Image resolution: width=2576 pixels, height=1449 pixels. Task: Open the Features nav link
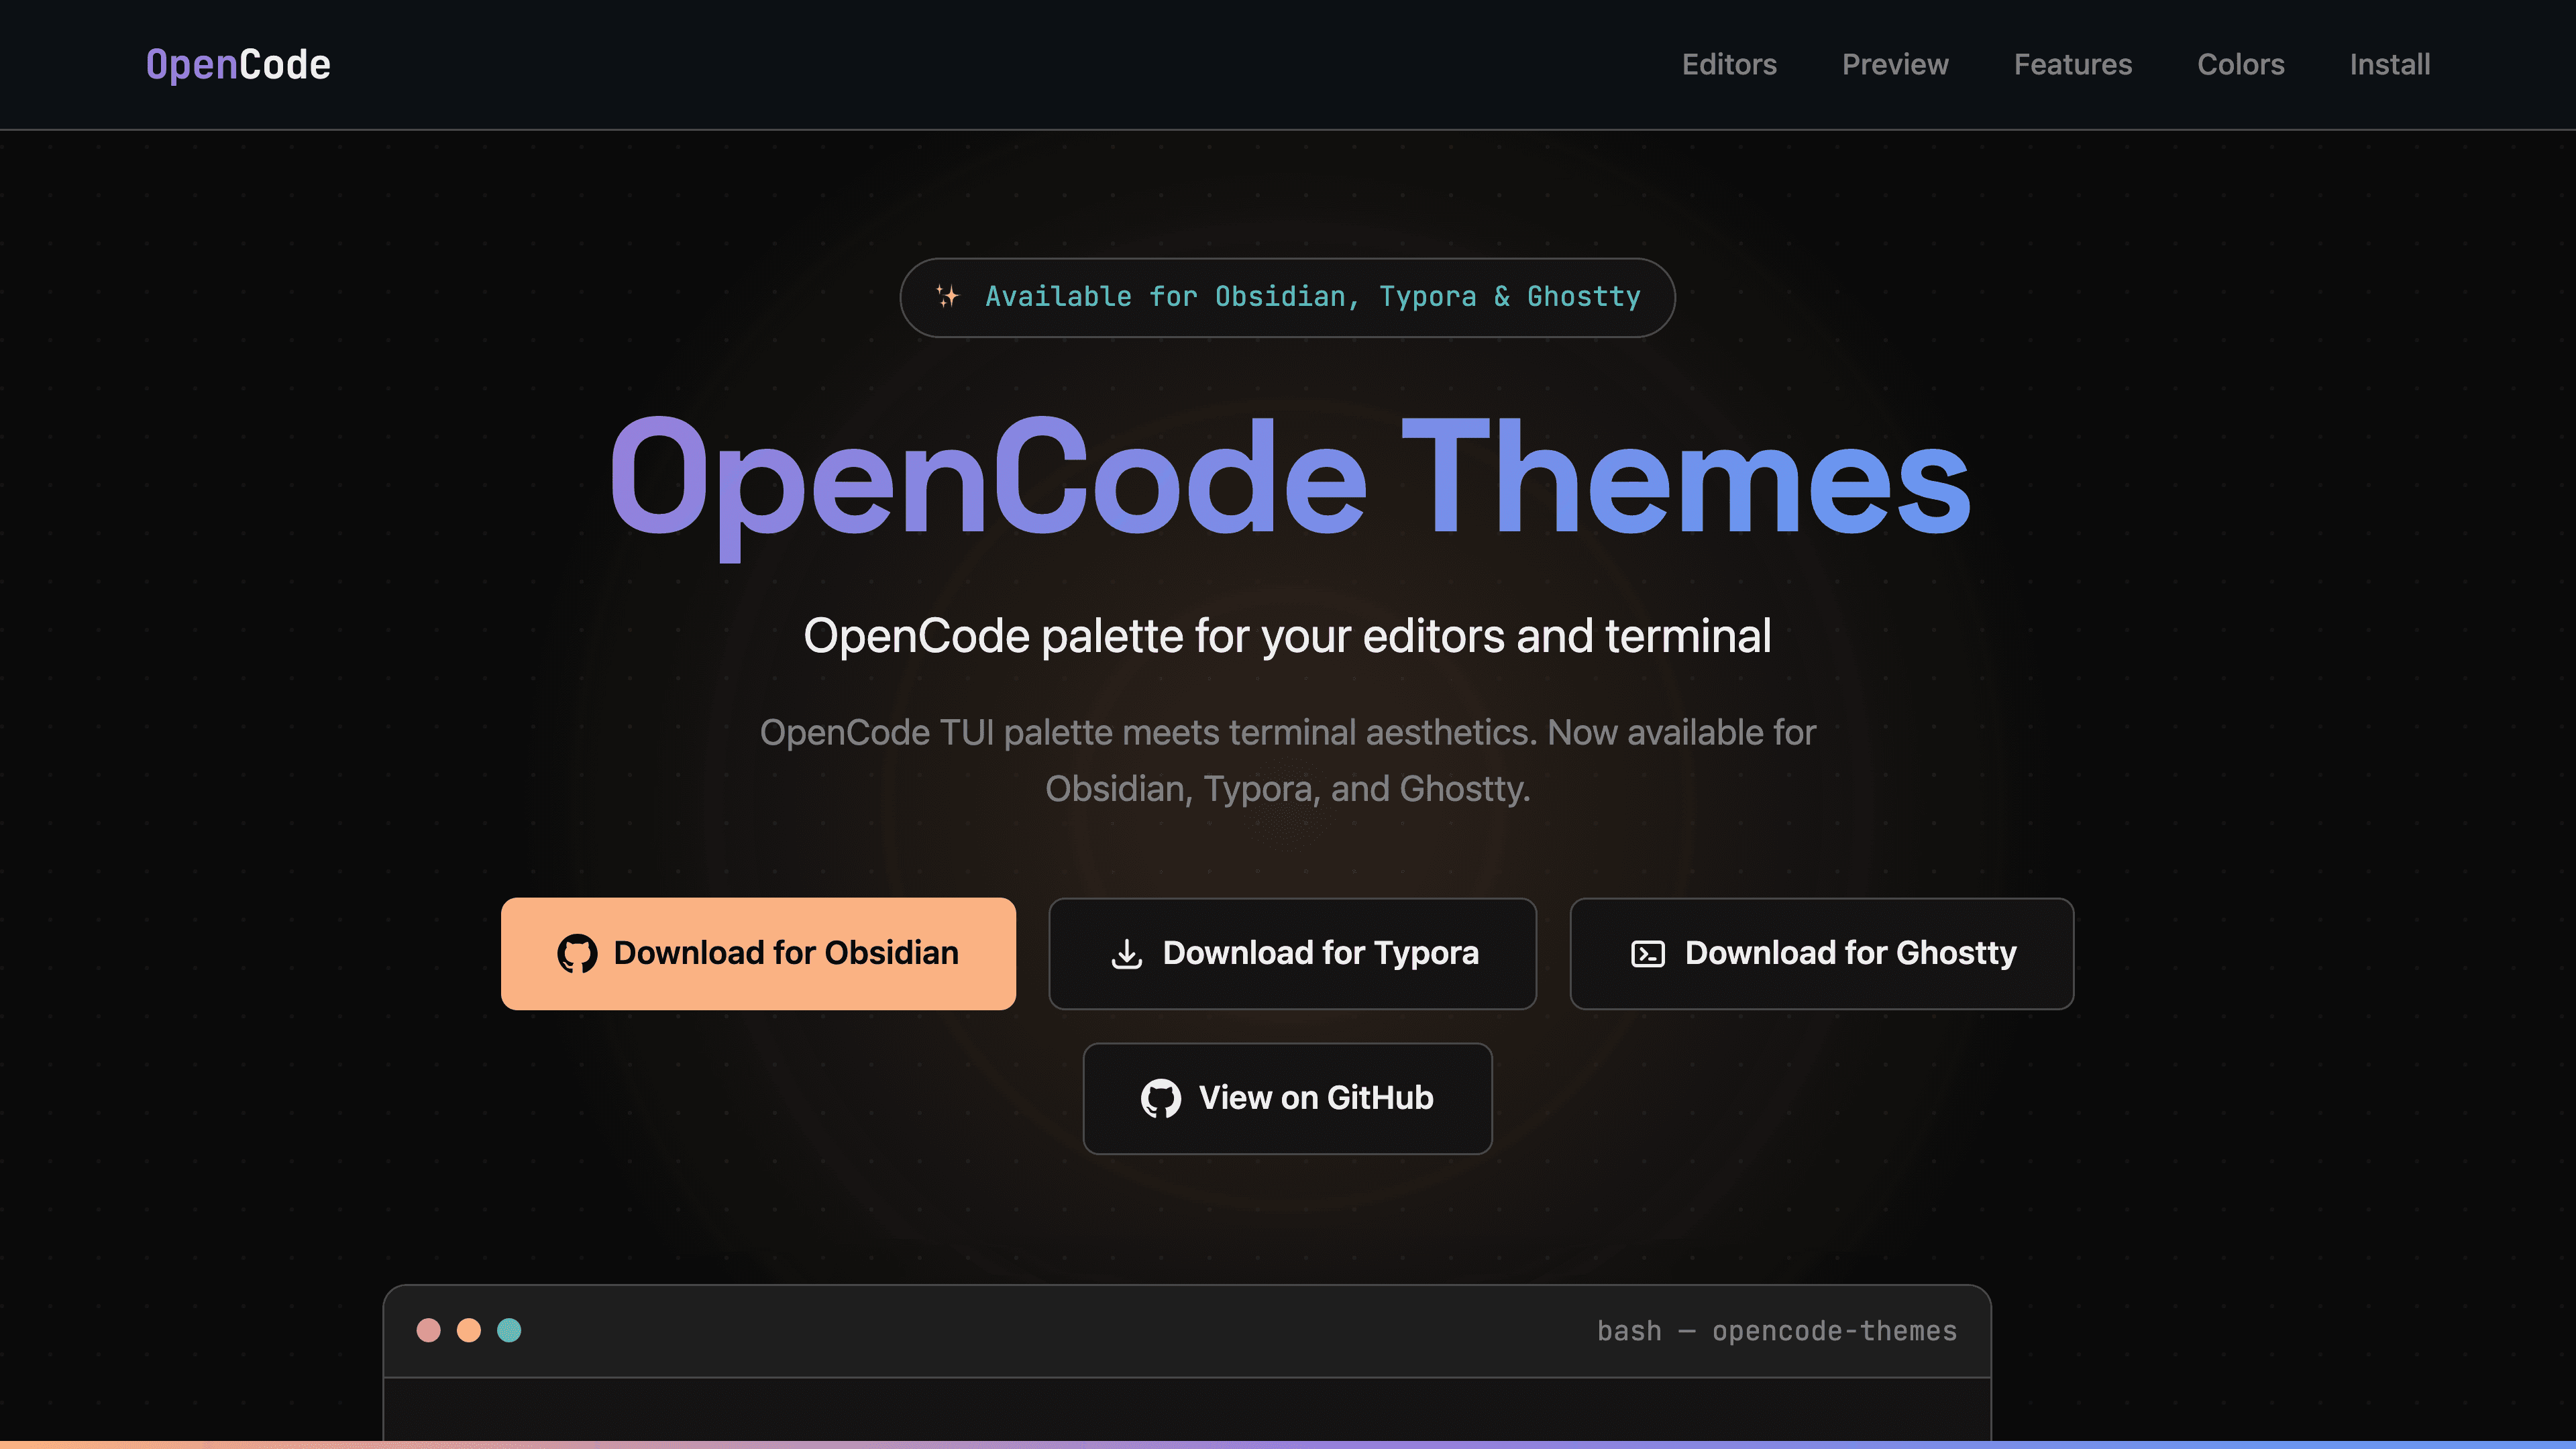(x=2072, y=65)
